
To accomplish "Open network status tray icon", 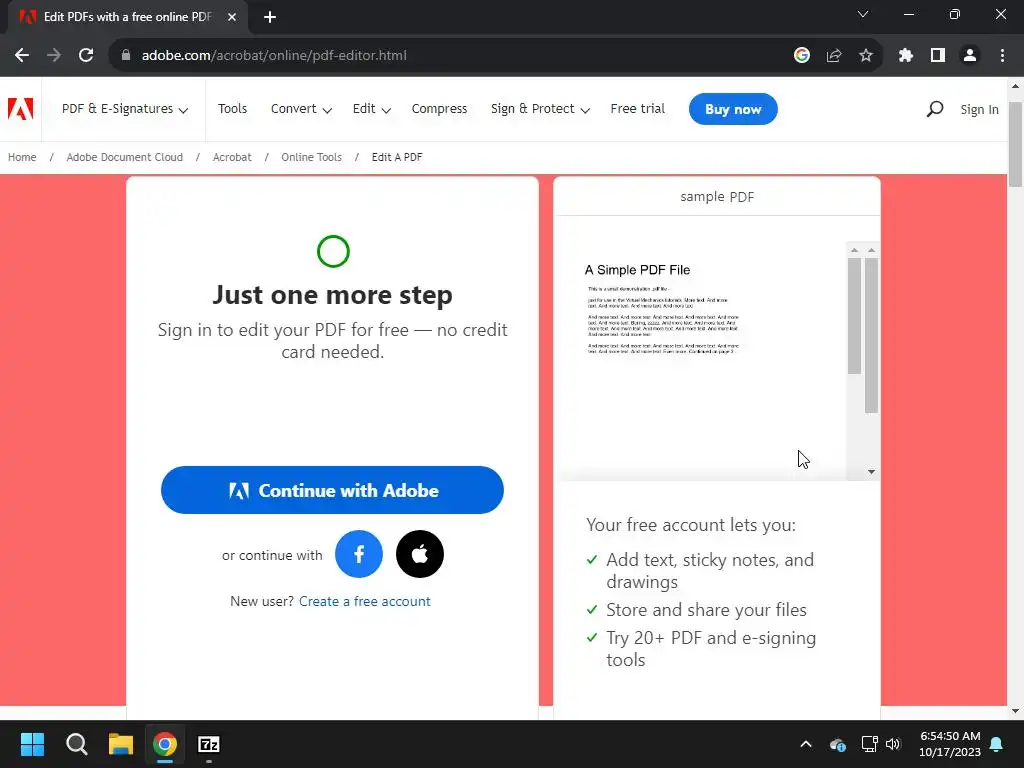I will click(869, 744).
